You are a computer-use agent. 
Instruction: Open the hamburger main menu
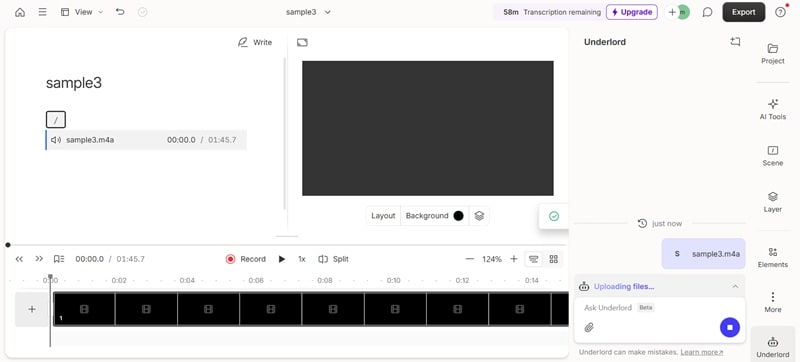point(43,12)
